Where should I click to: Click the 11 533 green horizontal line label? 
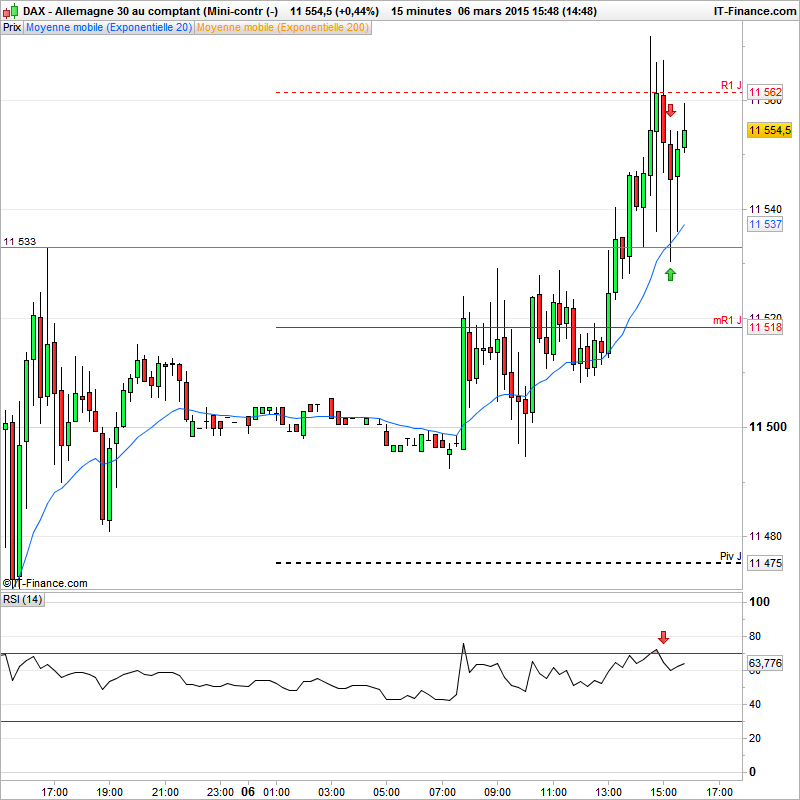click(20, 242)
